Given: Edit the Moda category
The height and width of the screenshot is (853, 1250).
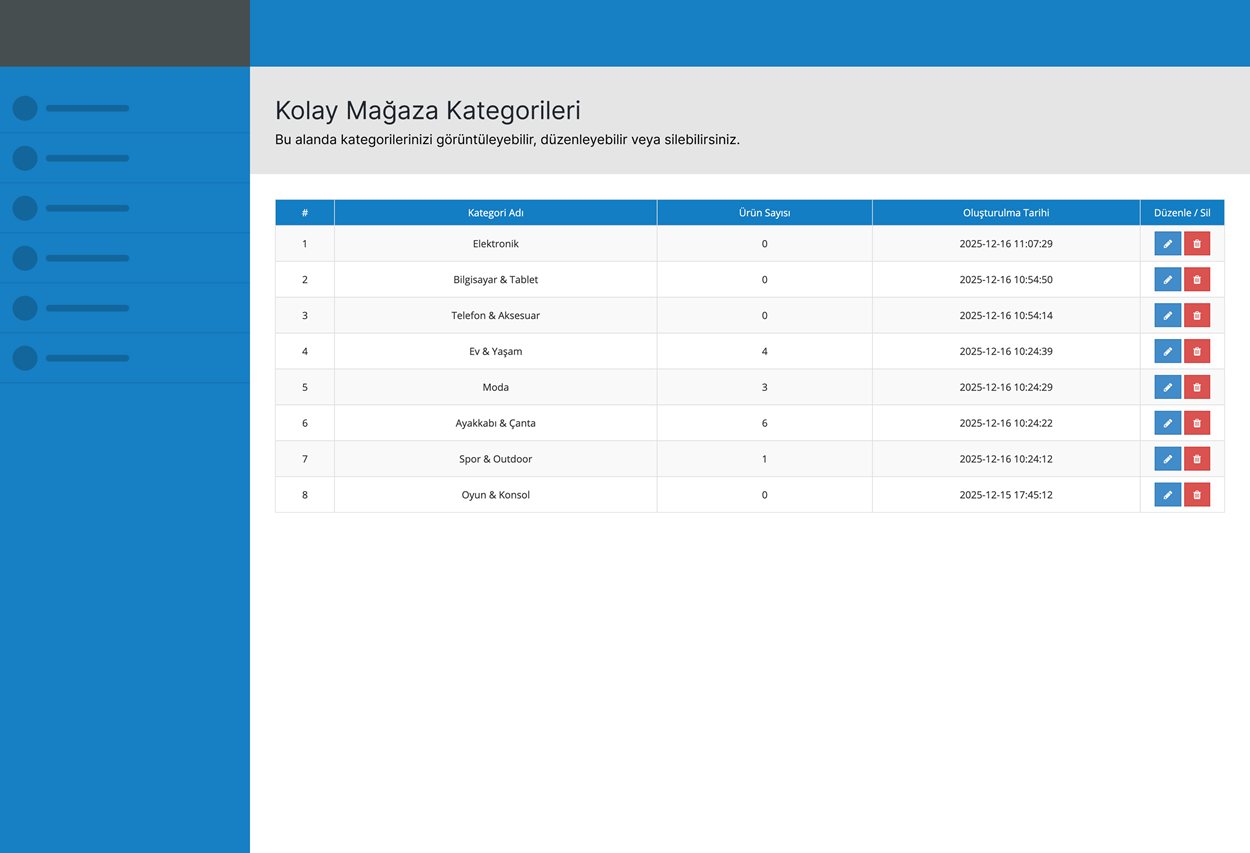Looking at the screenshot, I should [1167, 388].
